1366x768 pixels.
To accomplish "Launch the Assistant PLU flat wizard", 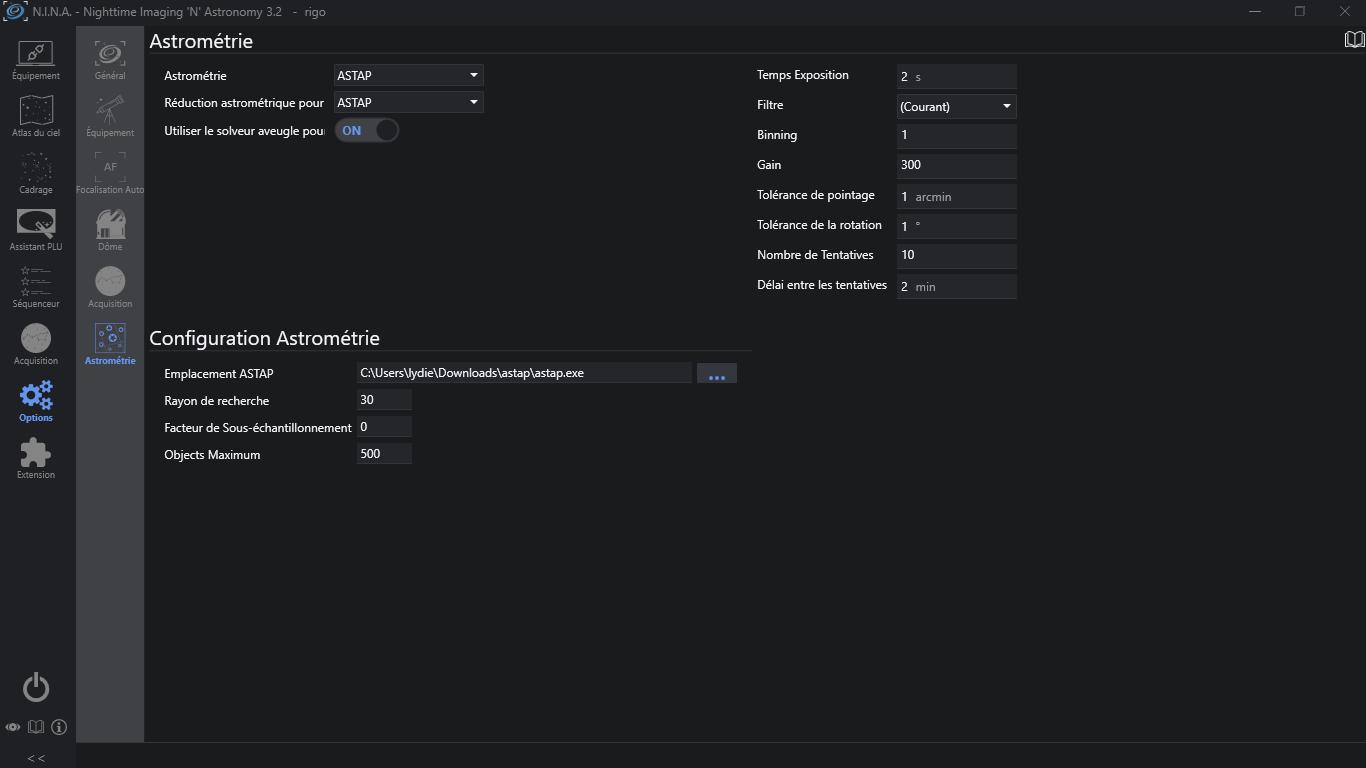I will [36, 230].
